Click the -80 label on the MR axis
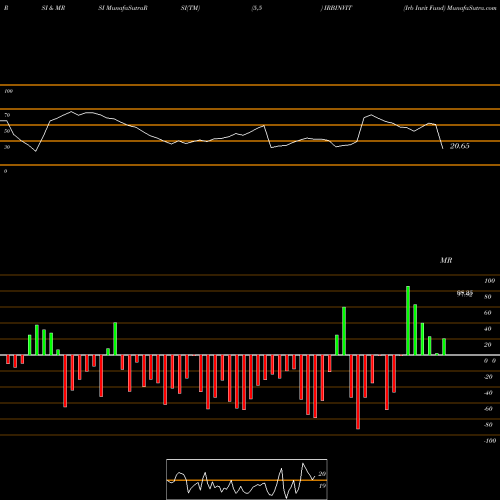This screenshot has width=500, height=500. pyautogui.click(x=488, y=425)
